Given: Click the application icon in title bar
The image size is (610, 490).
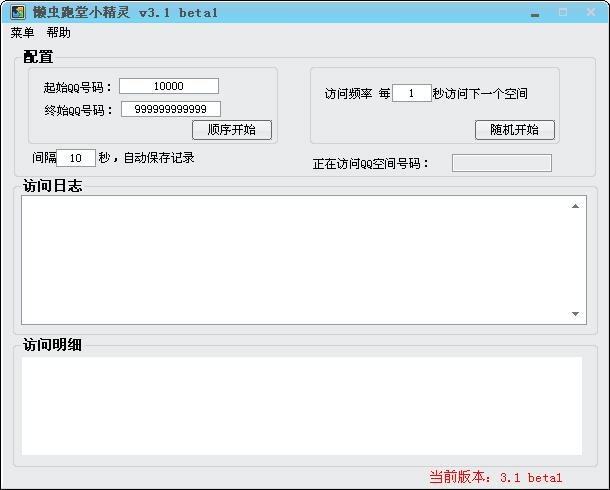Looking at the screenshot, I should (17, 12).
